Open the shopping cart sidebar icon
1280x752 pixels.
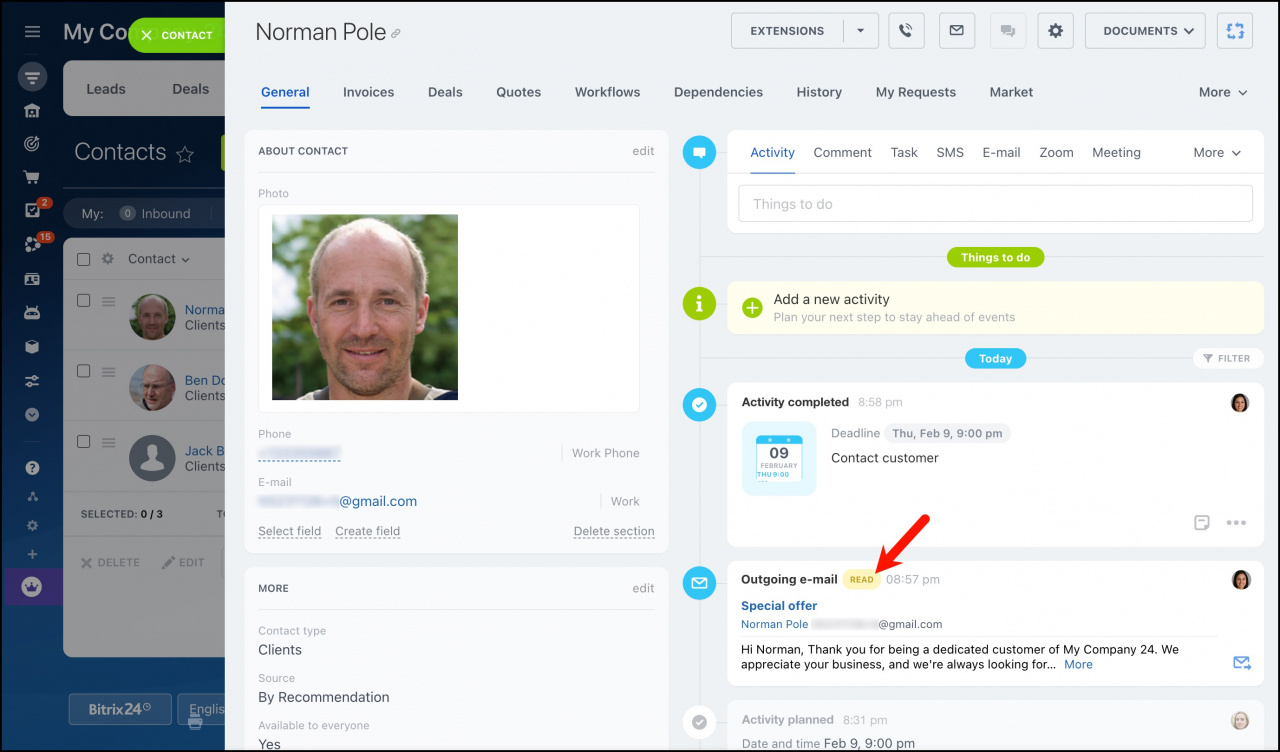click(x=32, y=178)
